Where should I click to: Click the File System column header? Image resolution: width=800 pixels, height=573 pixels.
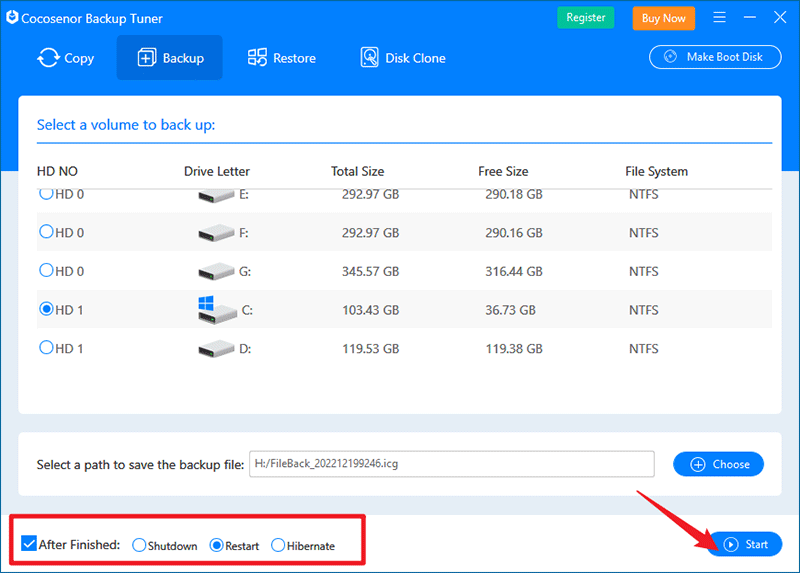657,171
